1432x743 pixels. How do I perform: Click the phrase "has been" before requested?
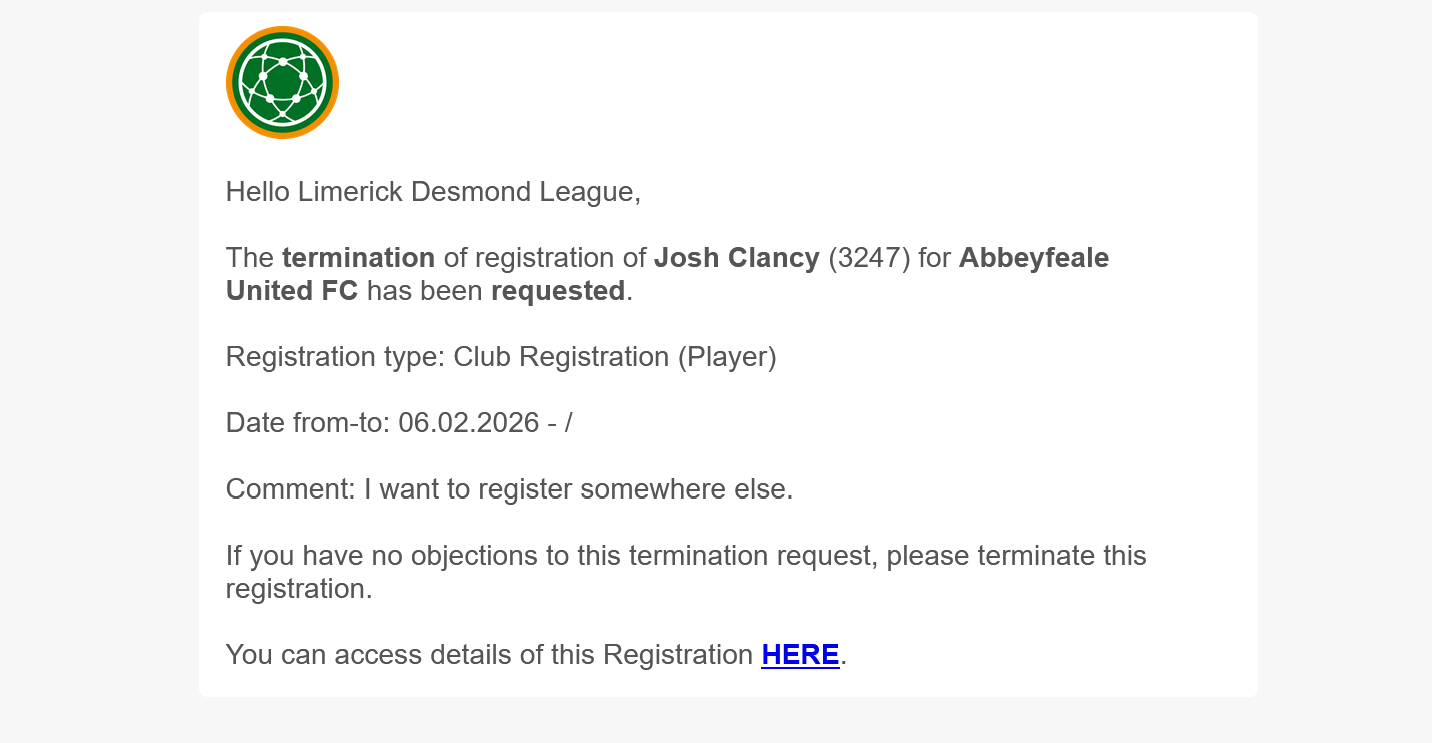pyautogui.click(x=424, y=291)
